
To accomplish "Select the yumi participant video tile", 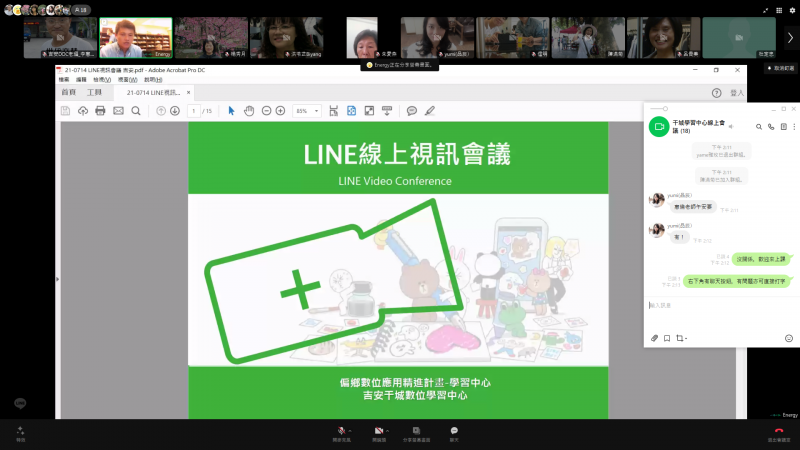I will 437,38.
